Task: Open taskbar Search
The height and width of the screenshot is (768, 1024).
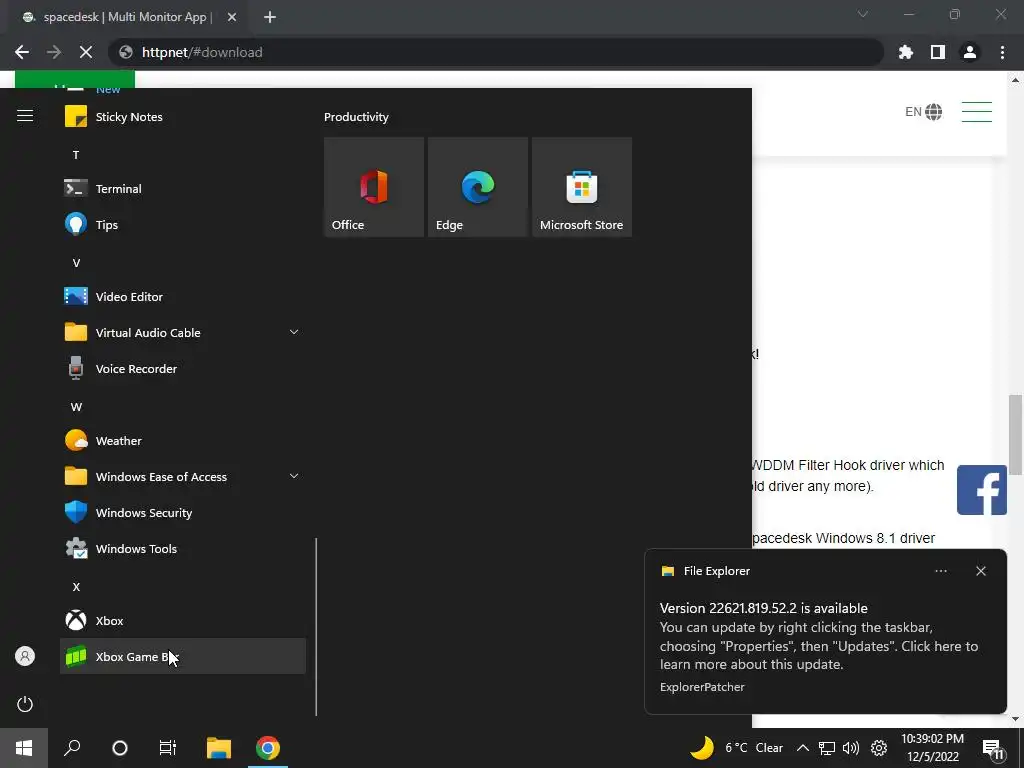Action: tap(72, 748)
